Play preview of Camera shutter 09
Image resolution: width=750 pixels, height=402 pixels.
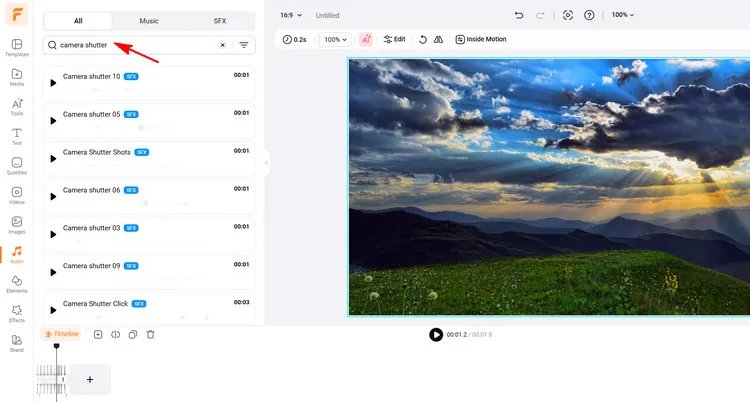pyautogui.click(x=53, y=272)
